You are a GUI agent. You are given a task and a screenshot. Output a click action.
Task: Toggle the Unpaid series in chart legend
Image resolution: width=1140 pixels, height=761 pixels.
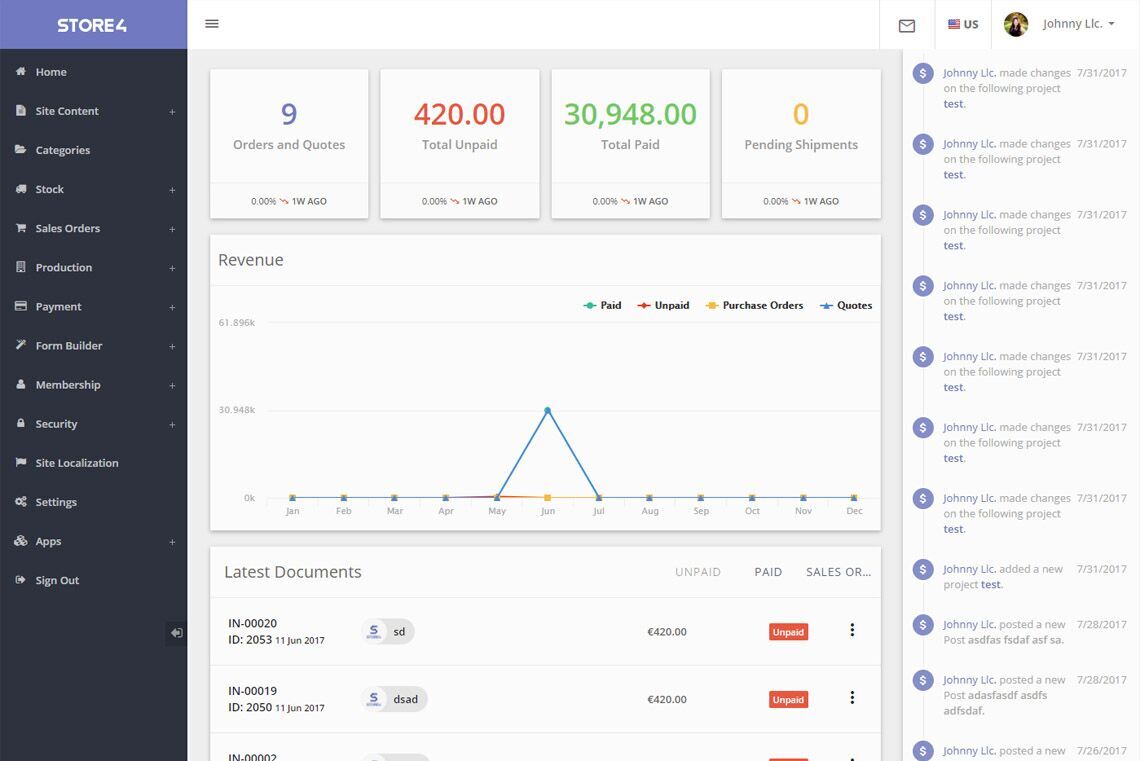pos(663,306)
